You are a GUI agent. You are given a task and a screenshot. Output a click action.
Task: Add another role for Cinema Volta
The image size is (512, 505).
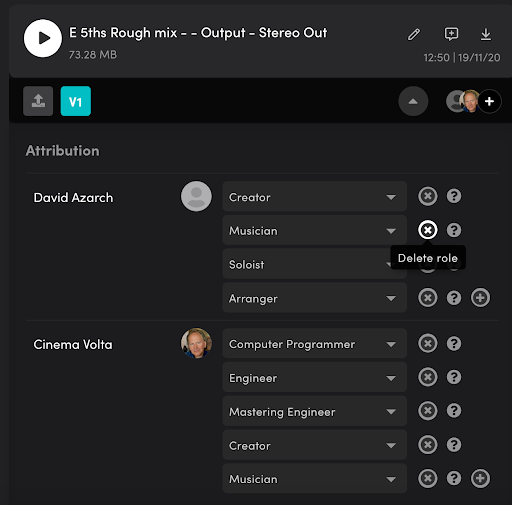coord(480,478)
